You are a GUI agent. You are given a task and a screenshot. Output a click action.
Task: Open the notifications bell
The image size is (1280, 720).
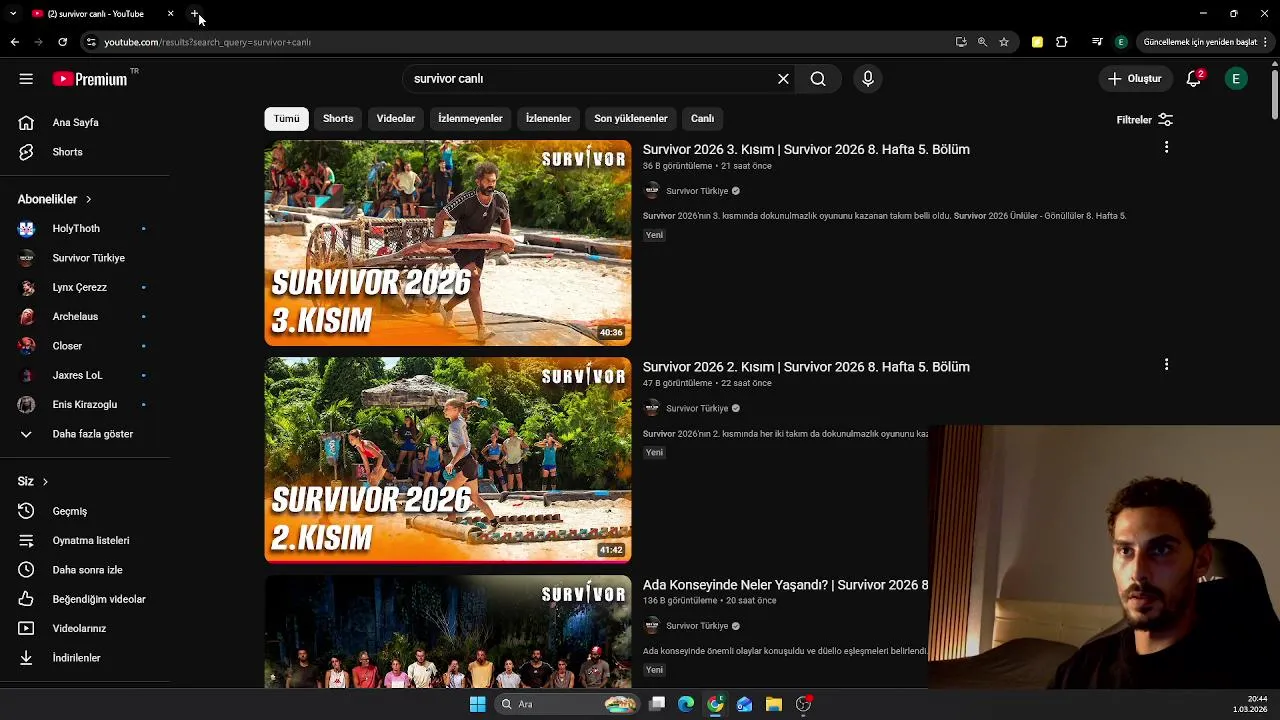pyautogui.click(x=1193, y=79)
